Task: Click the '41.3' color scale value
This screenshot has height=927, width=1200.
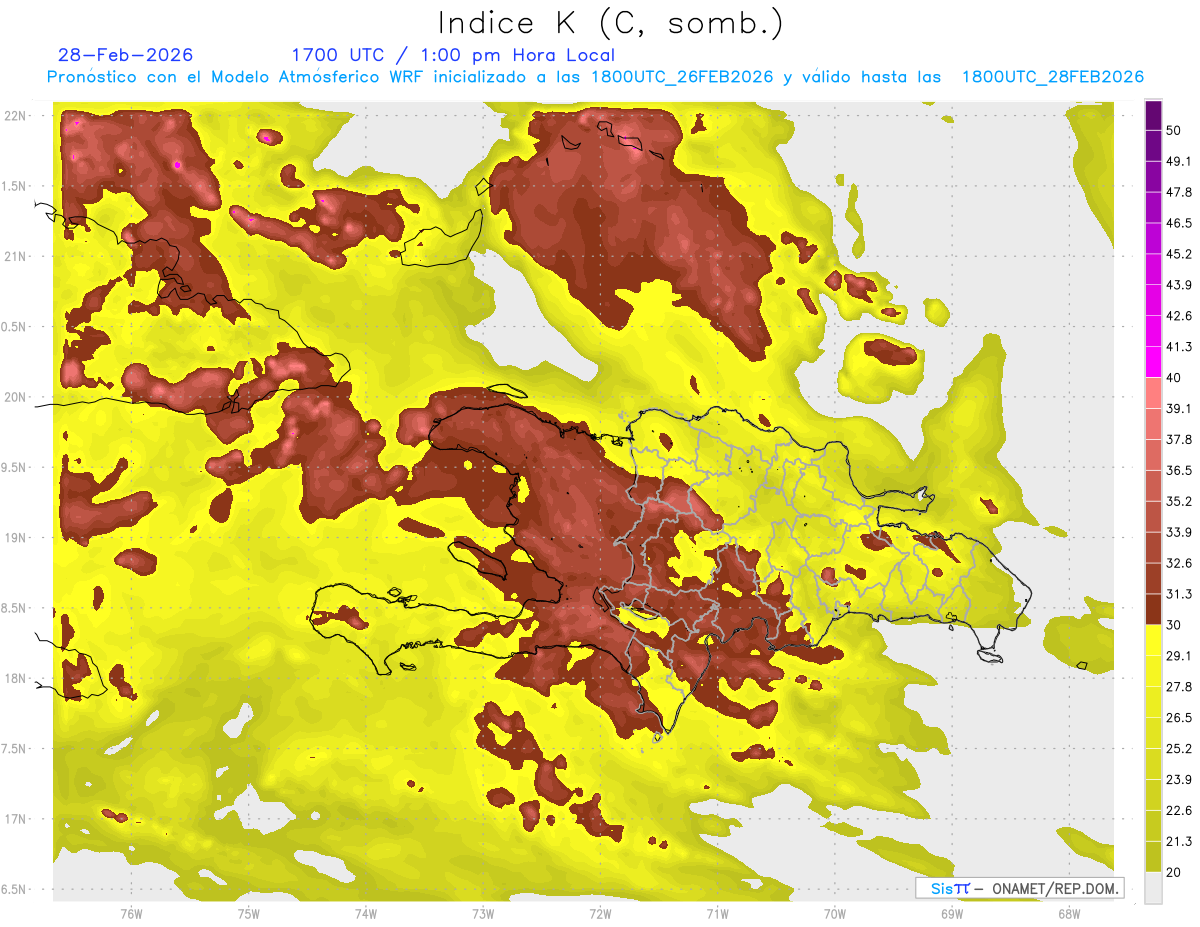Action: point(1180,347)
